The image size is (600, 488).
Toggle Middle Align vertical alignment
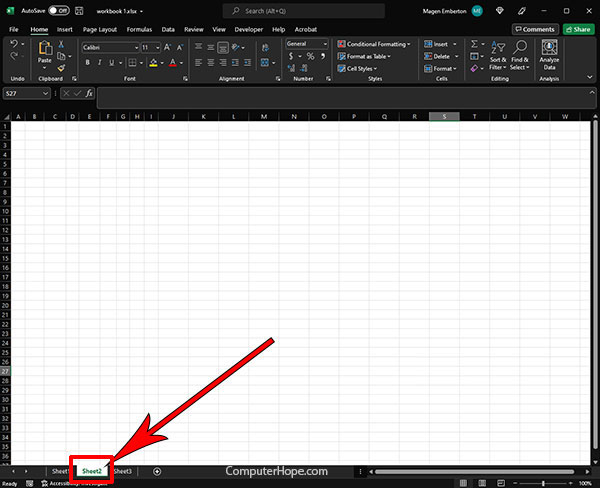point(211,47)
